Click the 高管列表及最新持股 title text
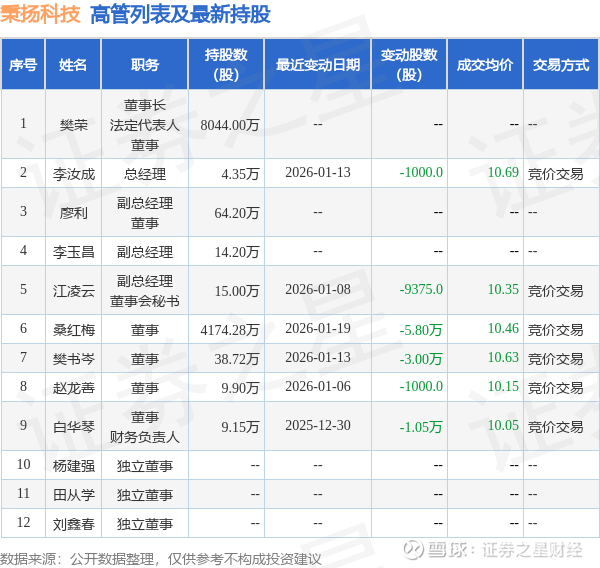 click(x=180, y=14)
